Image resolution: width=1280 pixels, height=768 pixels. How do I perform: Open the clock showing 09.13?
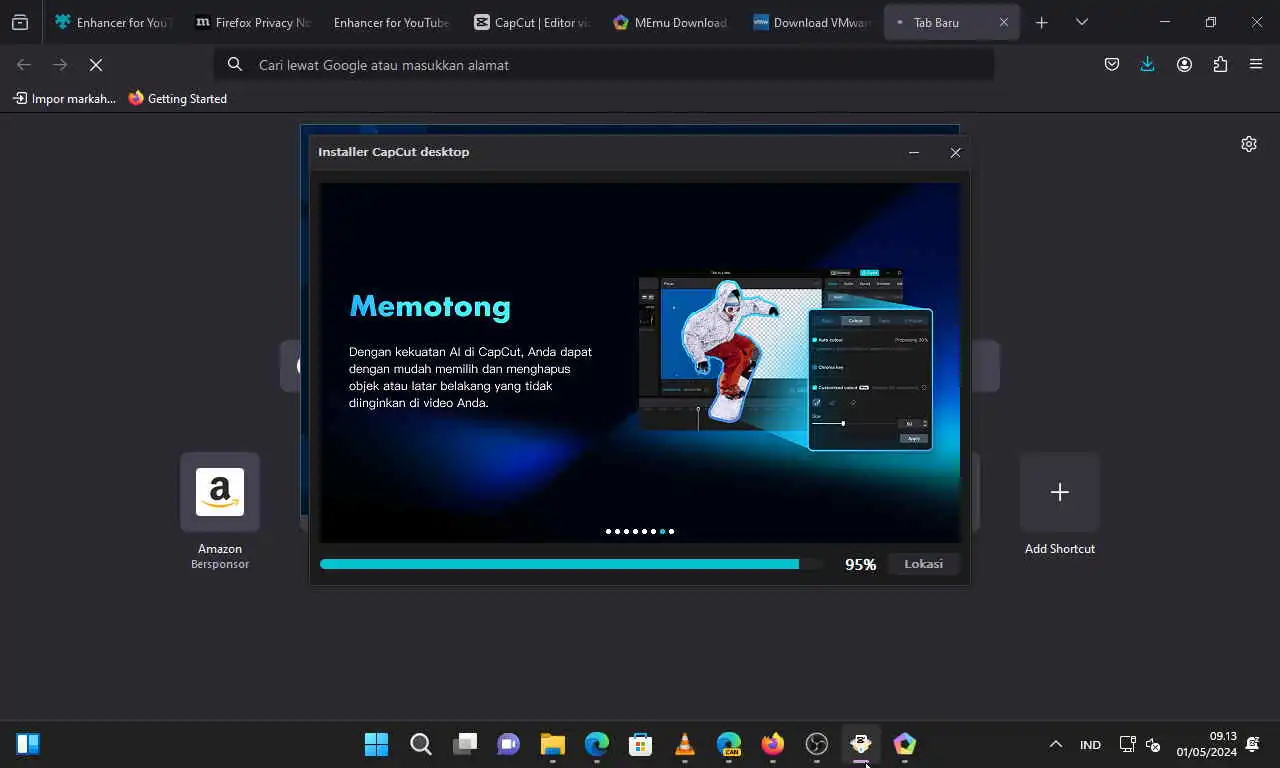point(1207,744)
